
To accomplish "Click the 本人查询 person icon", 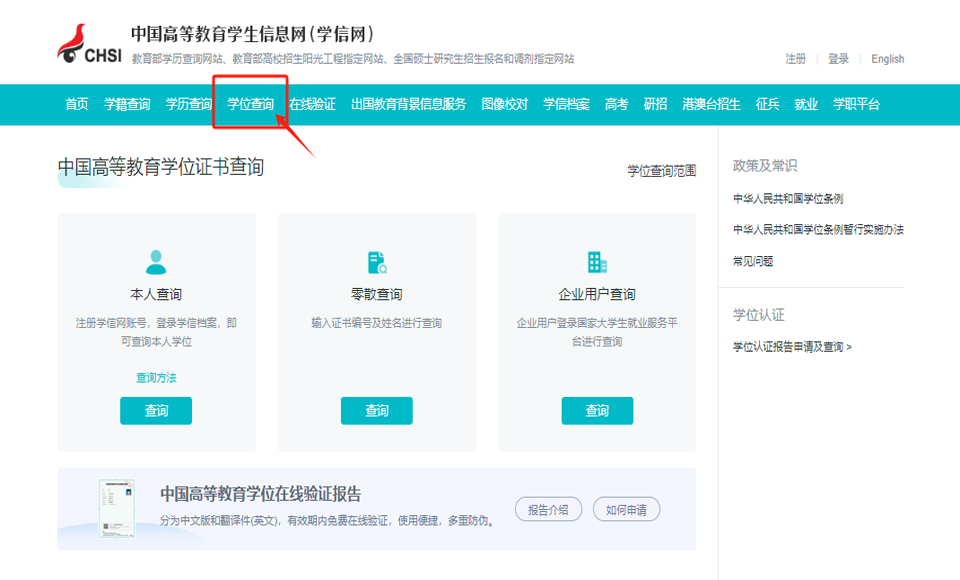I will 156,262.
